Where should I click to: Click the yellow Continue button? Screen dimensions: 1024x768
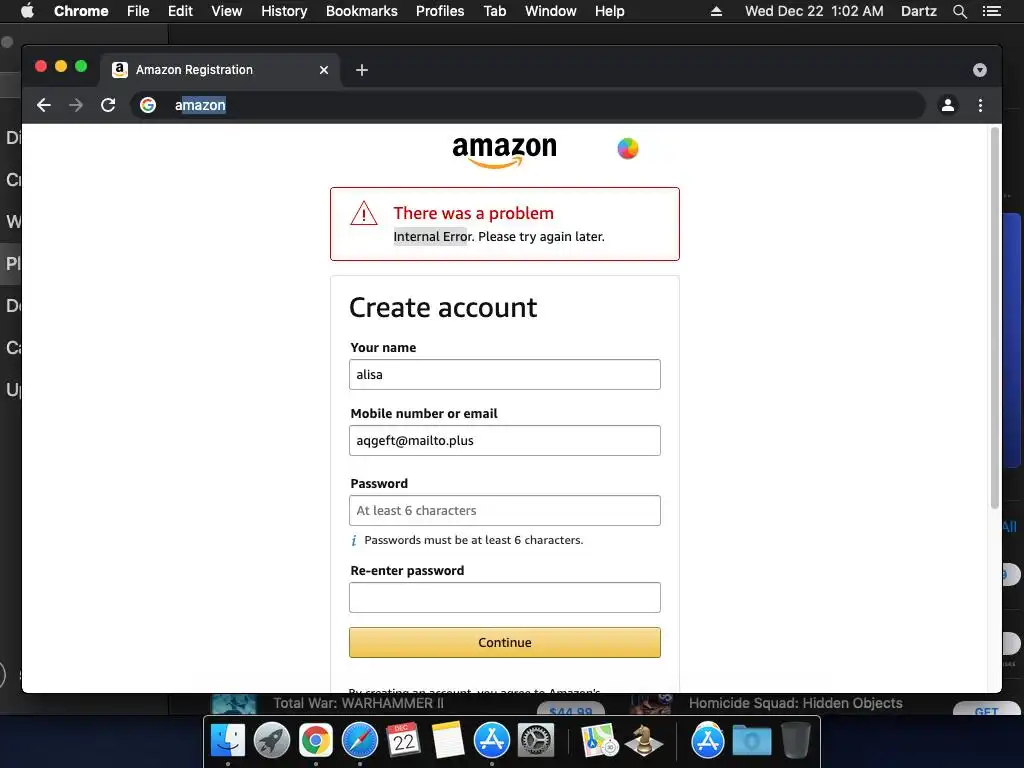coord(505,642)
